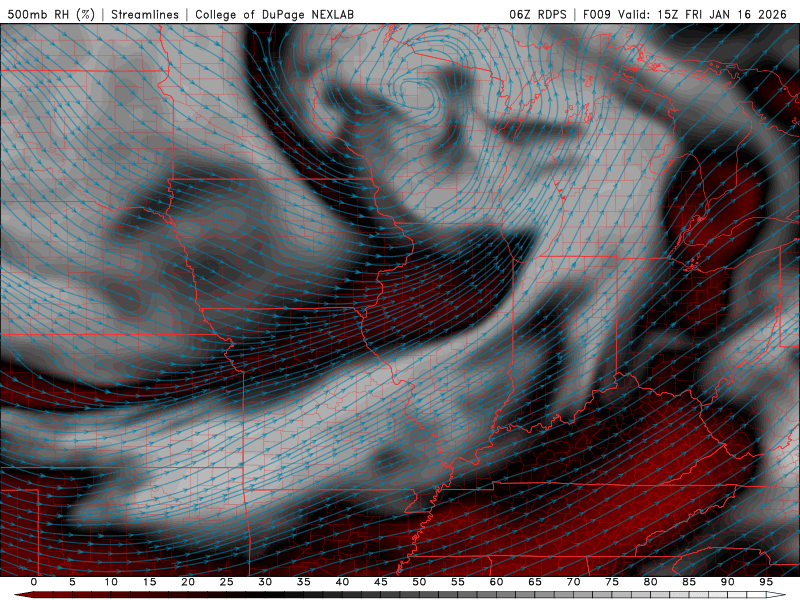The image size is (800, 600).
Task: Click the '65' value on the color scale
Action: coord(535,582)
